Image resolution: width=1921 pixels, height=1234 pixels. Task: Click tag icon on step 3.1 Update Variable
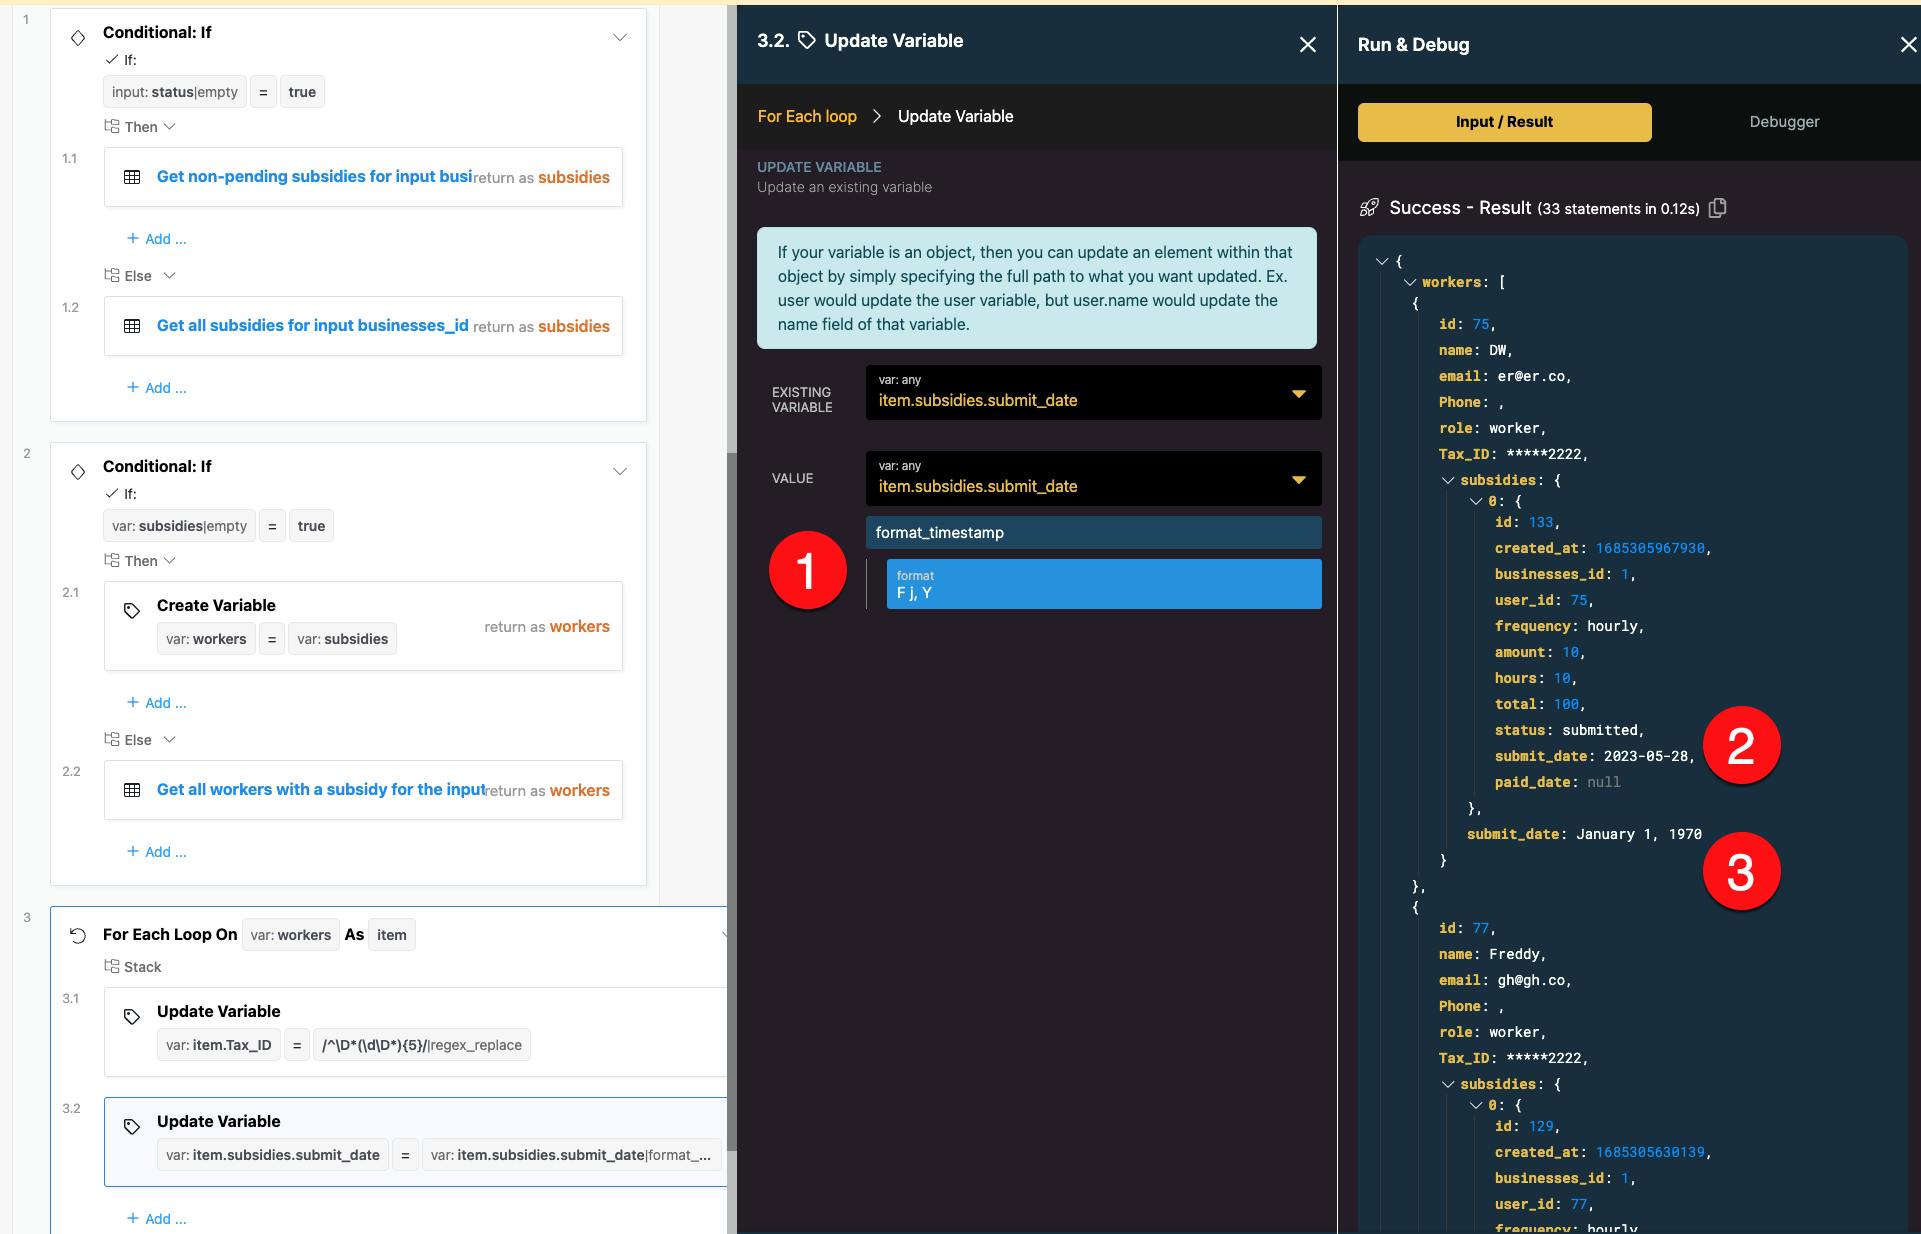coord(132,1016)
